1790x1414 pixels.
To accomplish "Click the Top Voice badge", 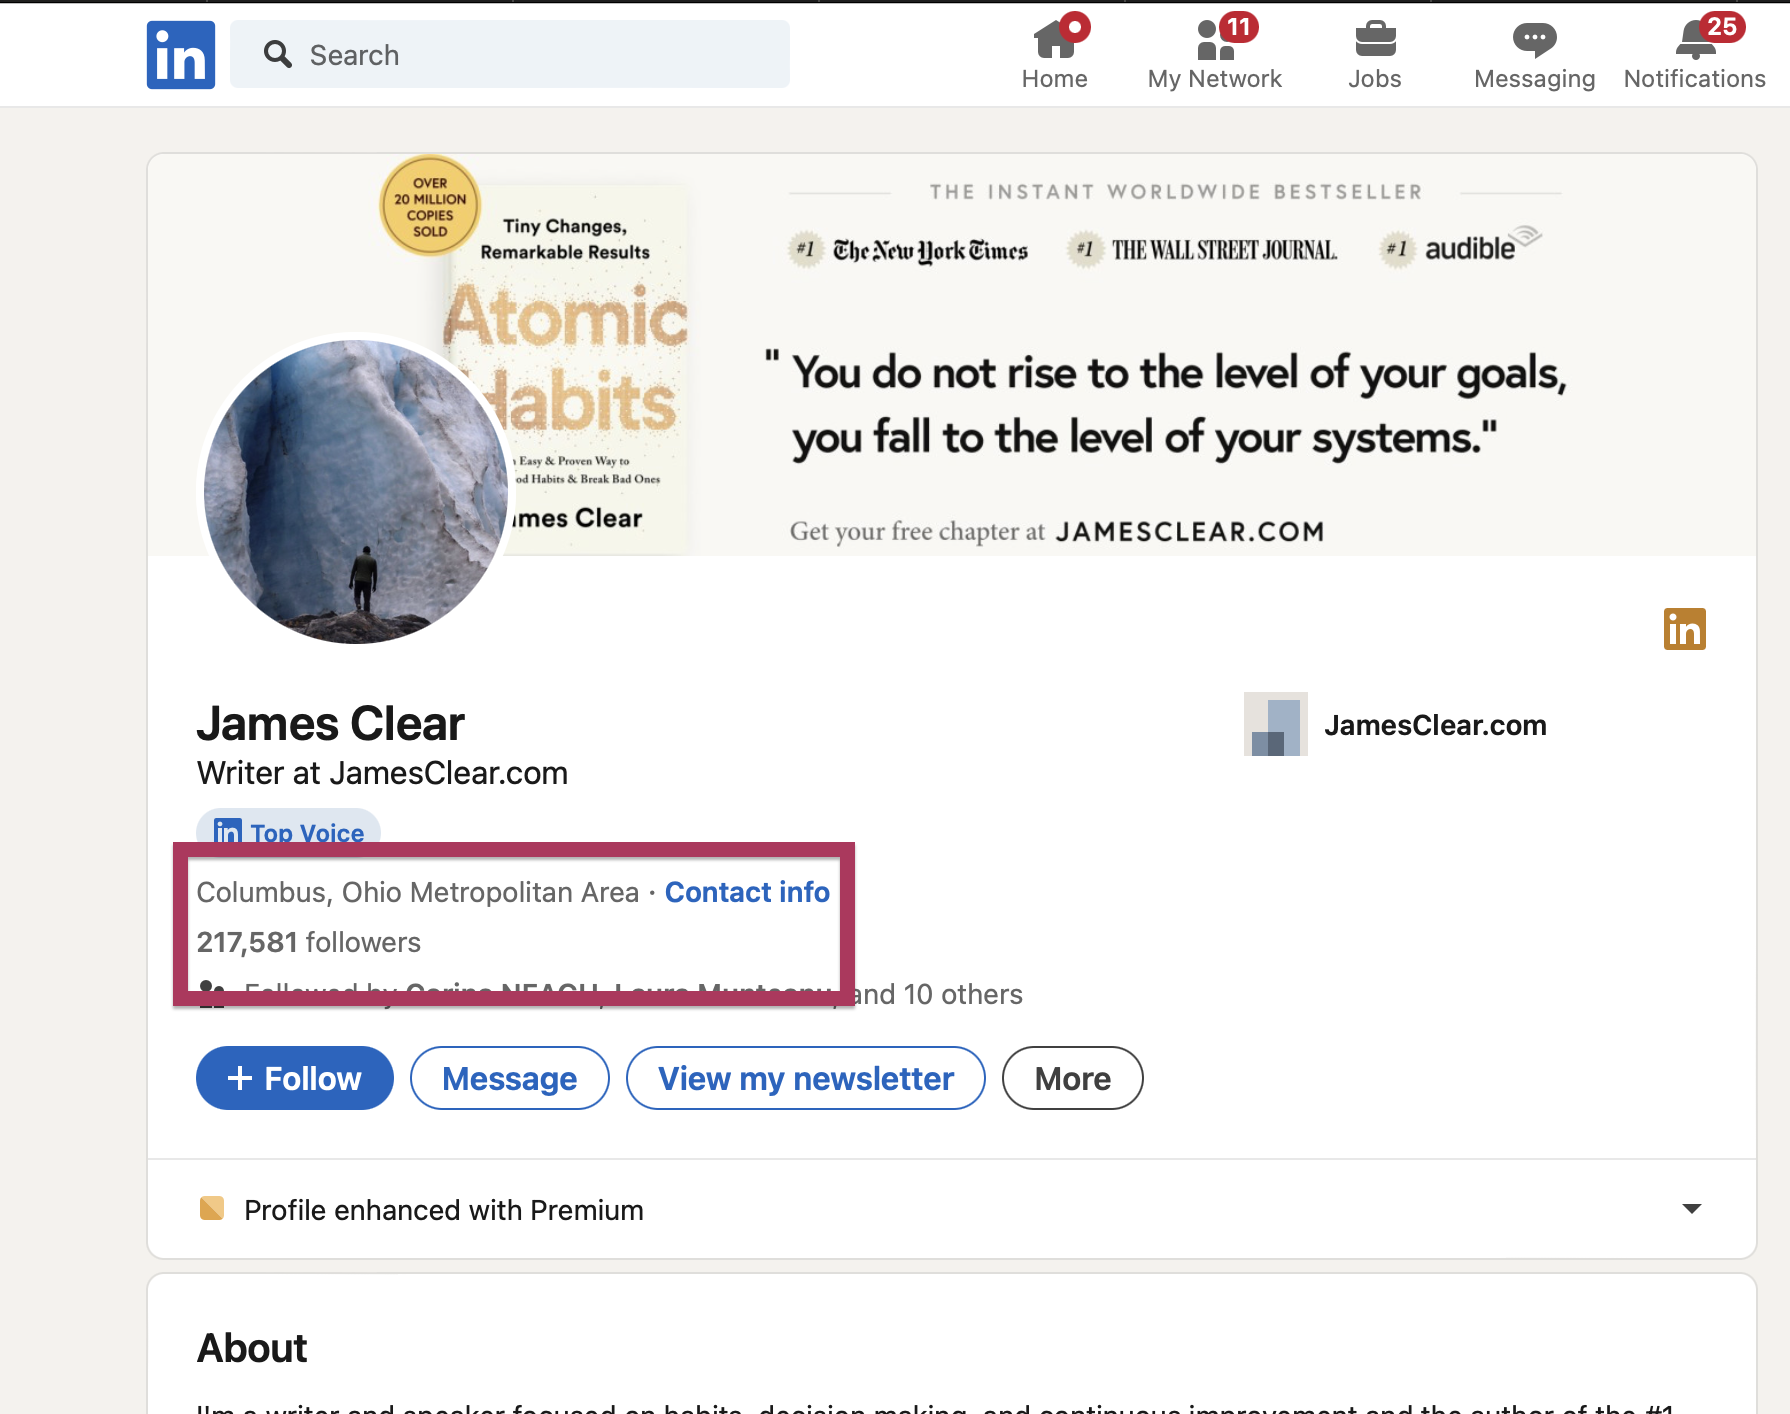I will tap(288, 831).
